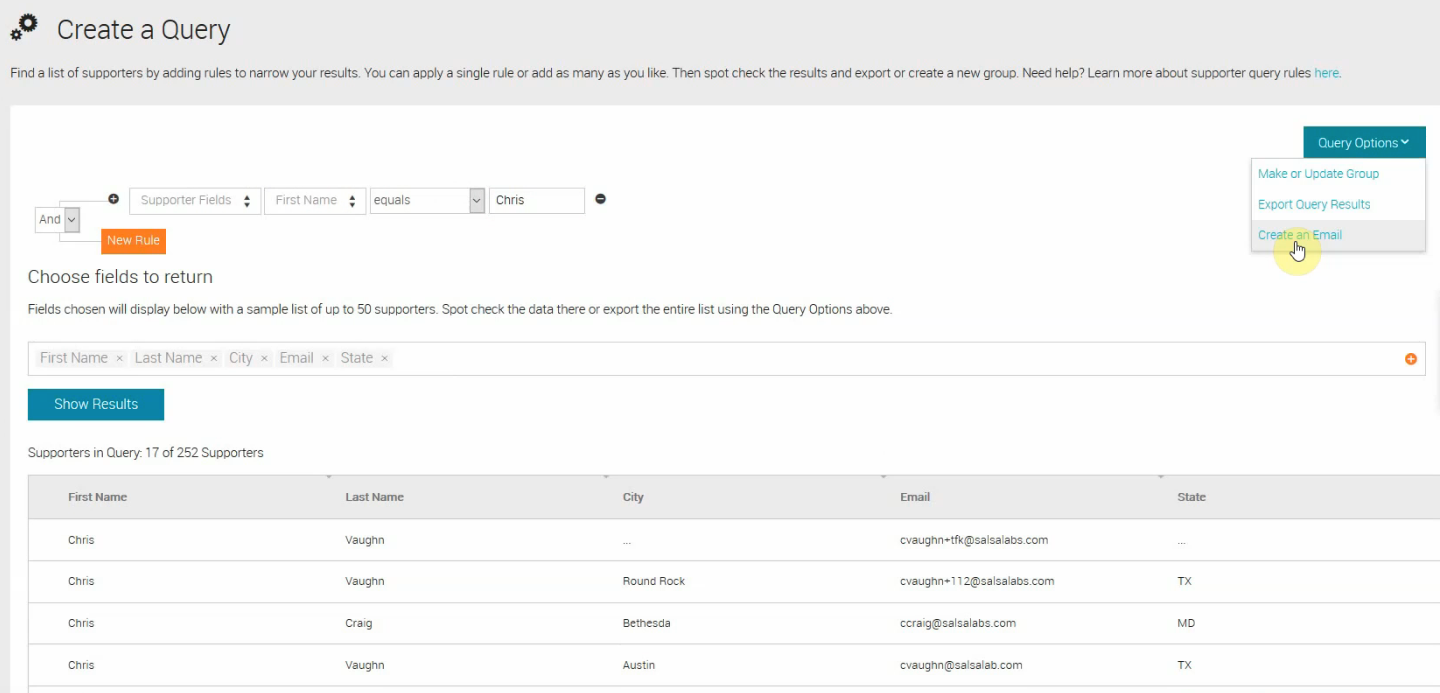Screen dimensions: 1440x693
Task: Click the gears icon beside Create a Query
Action: 24,27
